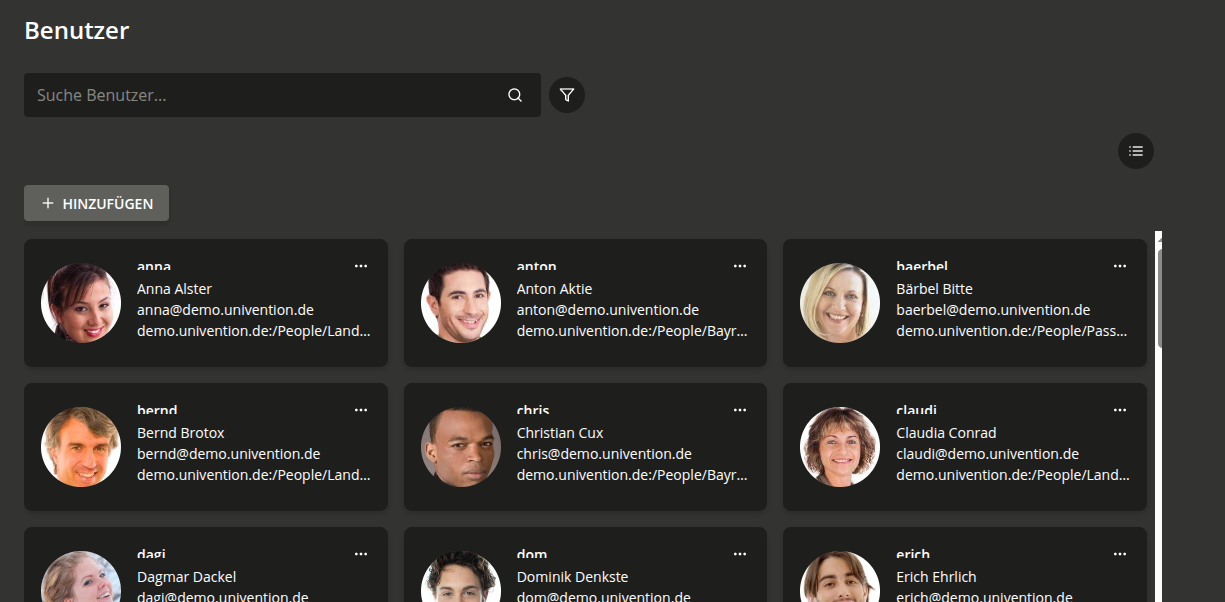Image resolution: width=1225 pixels, height=602 pixels.
Task: Open the three-dot menu for anton
Action: click(x=740, y=266)
